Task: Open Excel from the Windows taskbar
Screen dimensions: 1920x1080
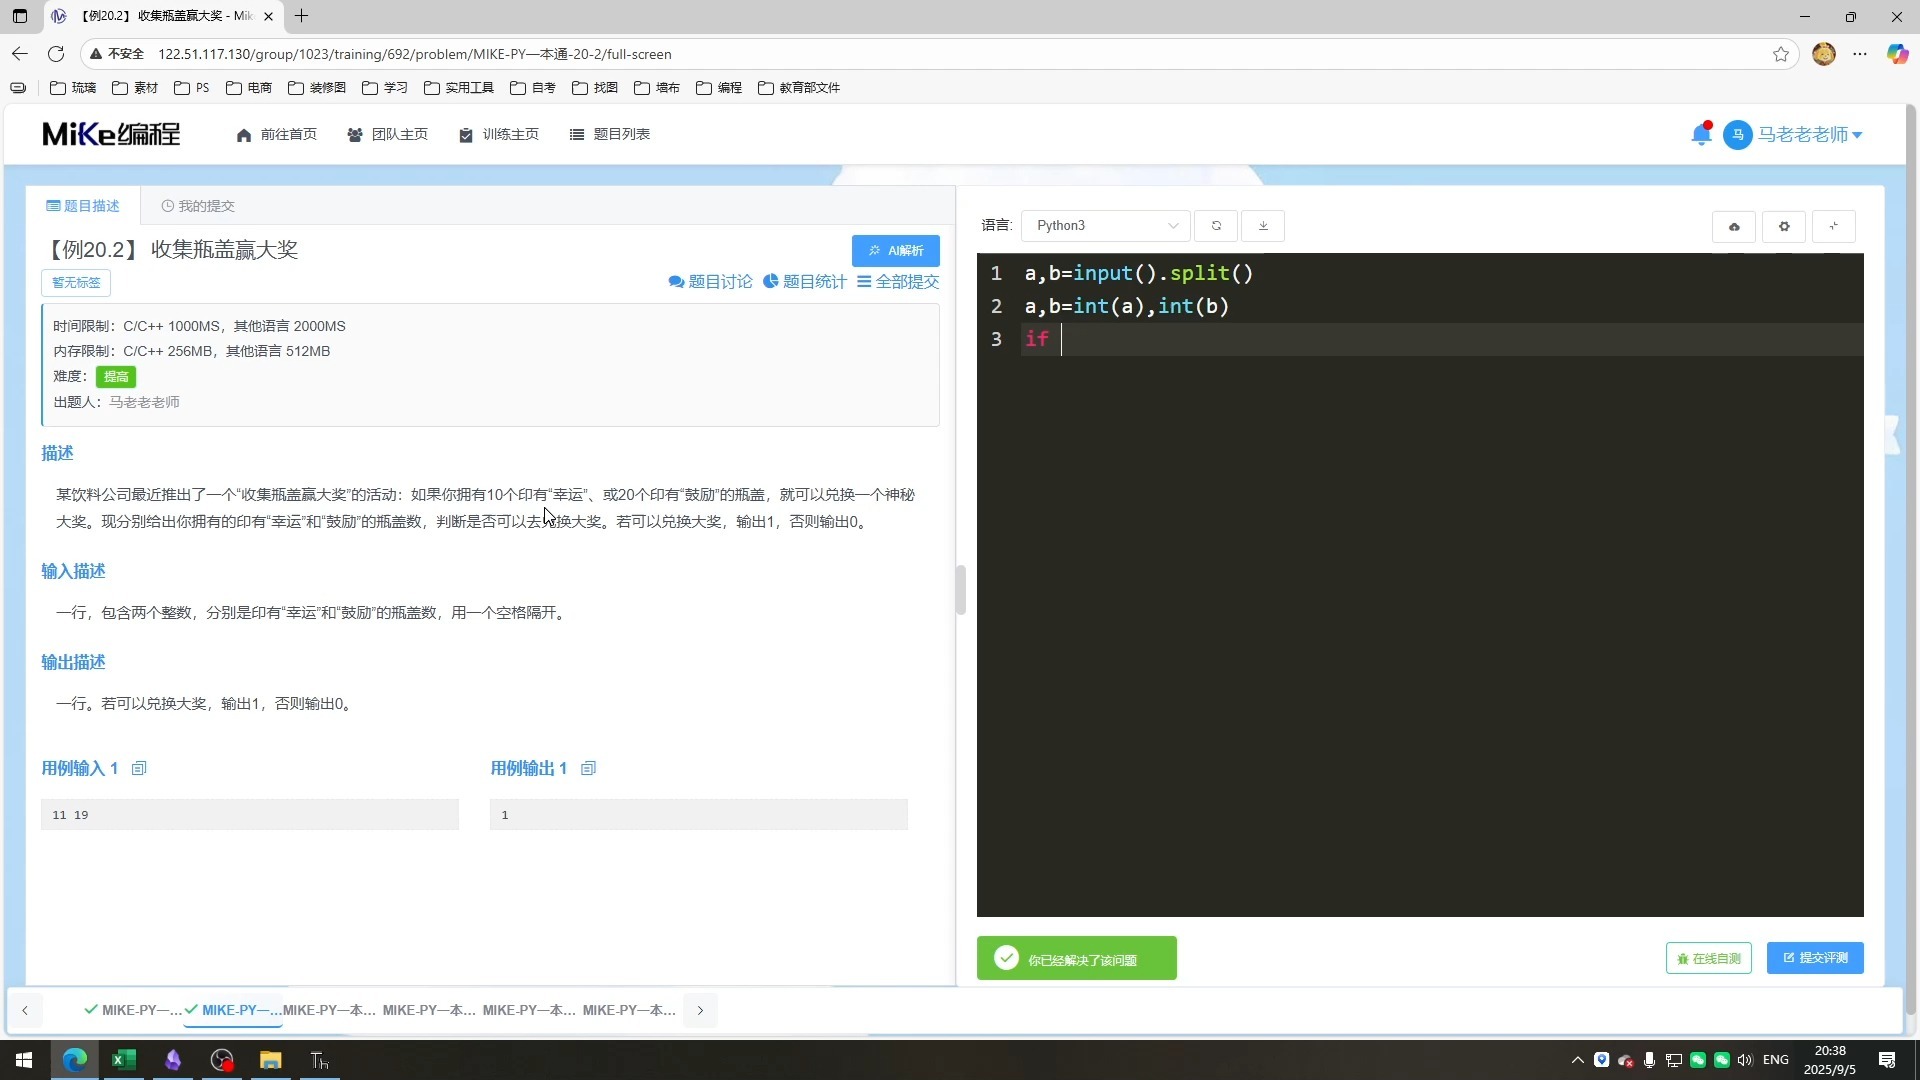Action: tap(124, 1060)
